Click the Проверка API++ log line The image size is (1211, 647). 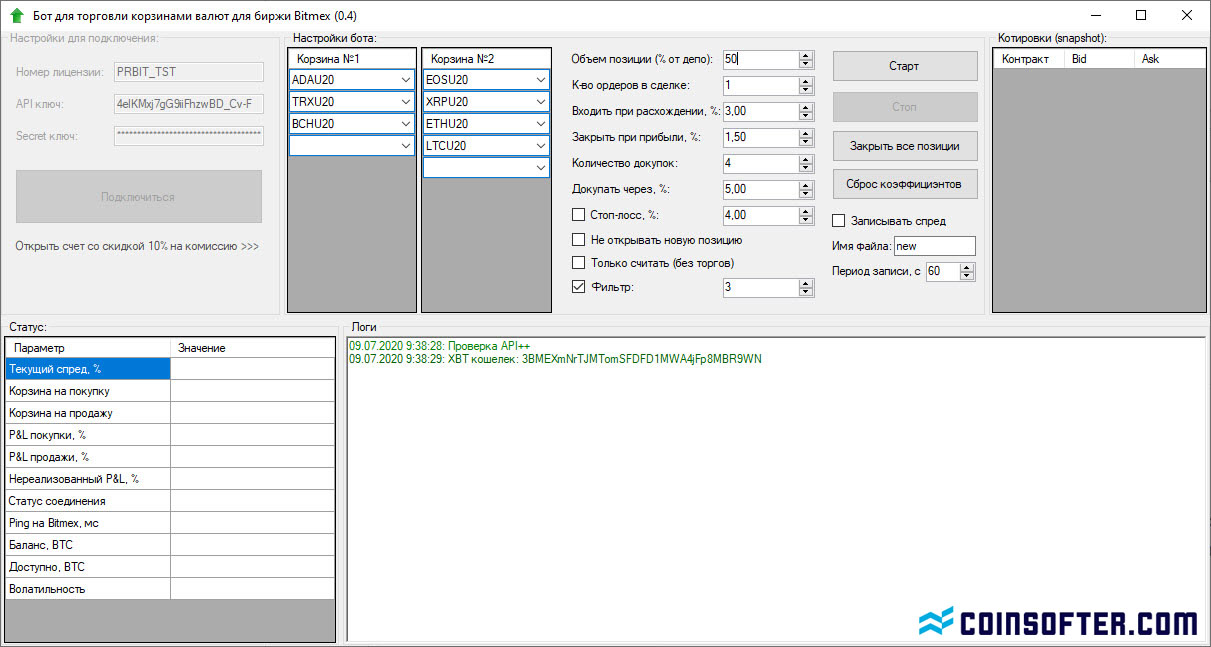(439, 346)
